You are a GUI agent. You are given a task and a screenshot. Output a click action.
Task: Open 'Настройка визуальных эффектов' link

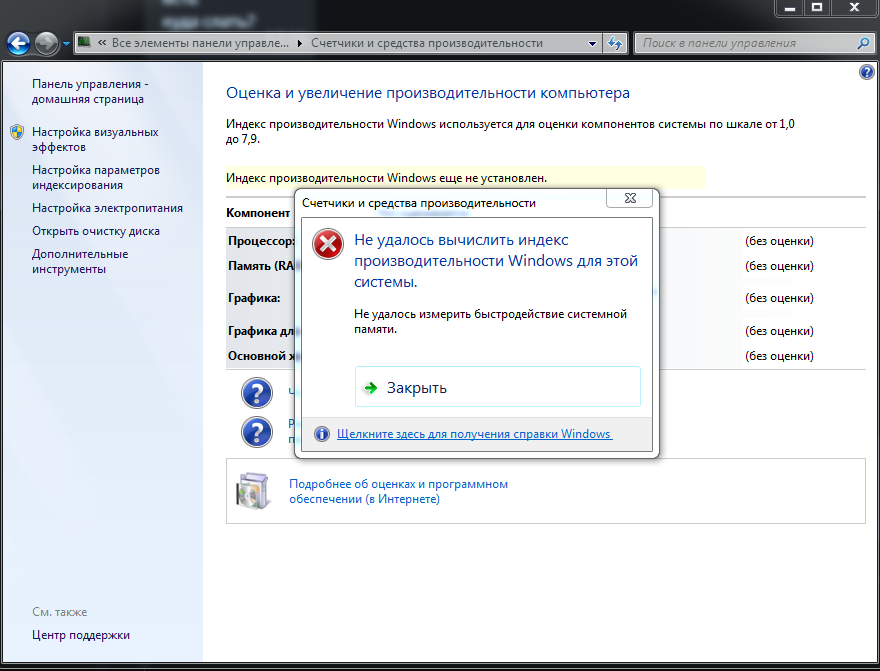pyautogui.click(x=95, y=140)
